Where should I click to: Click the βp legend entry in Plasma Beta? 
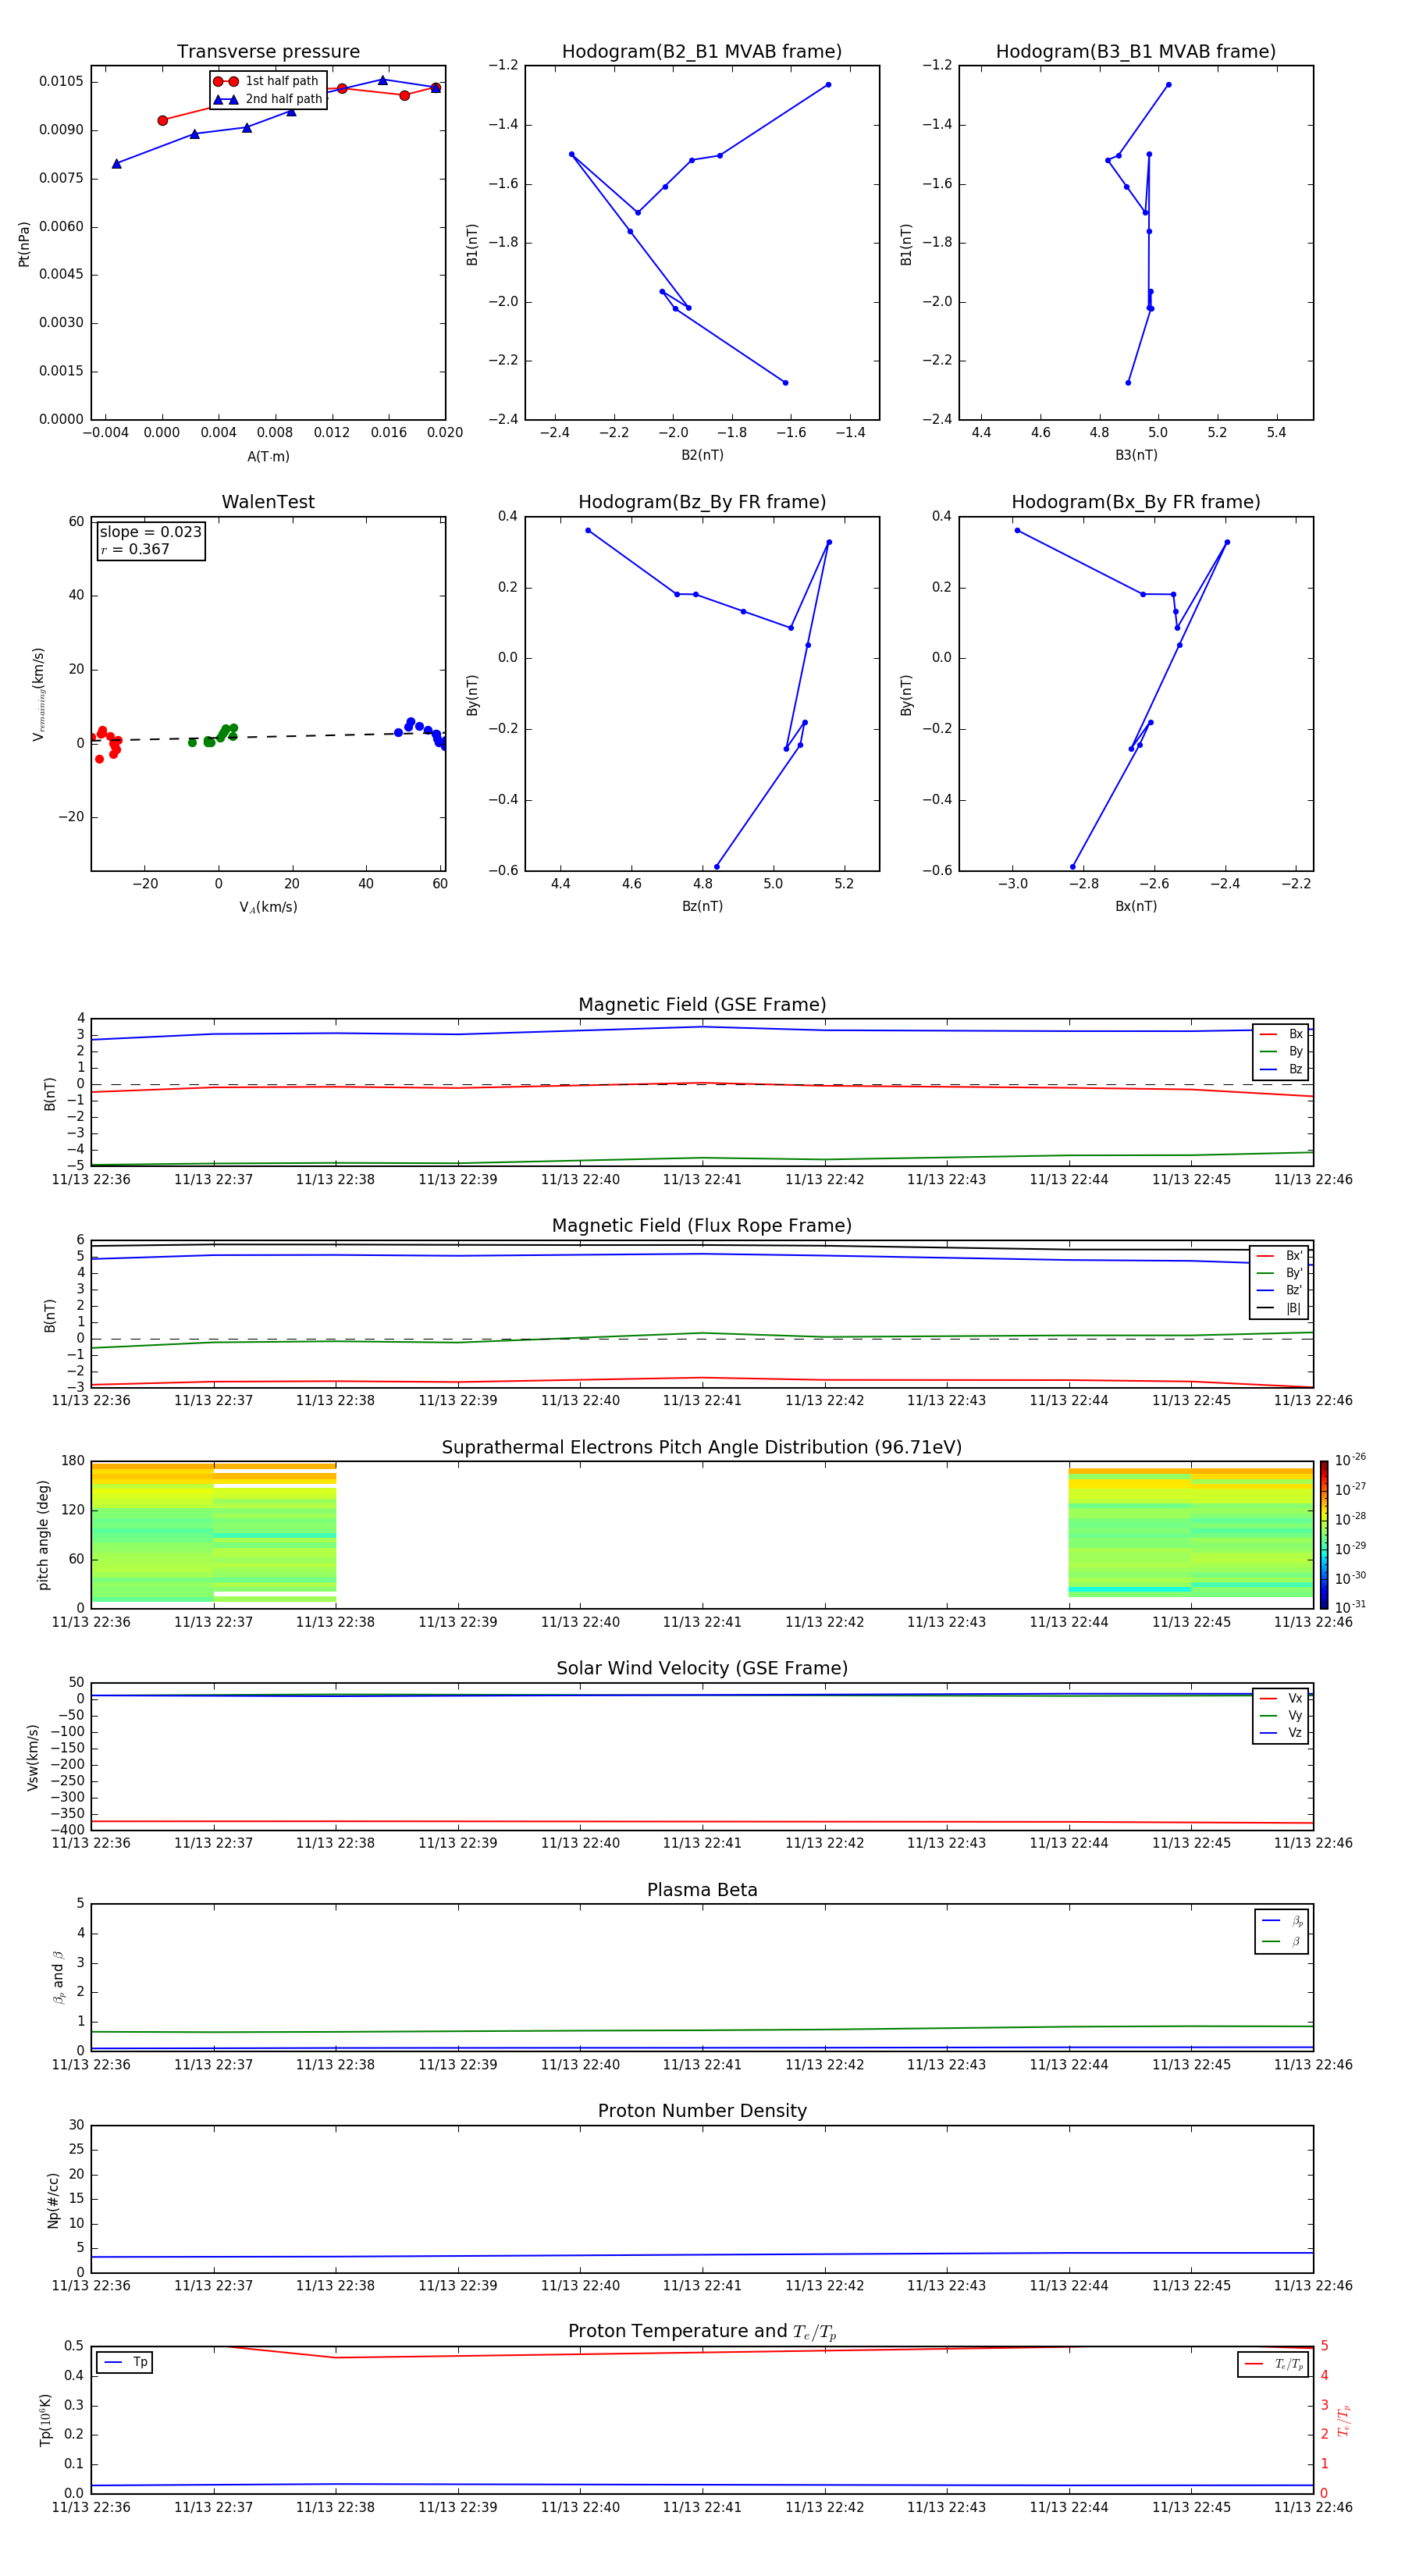pyautogui.click(x=1282, y=1921)
